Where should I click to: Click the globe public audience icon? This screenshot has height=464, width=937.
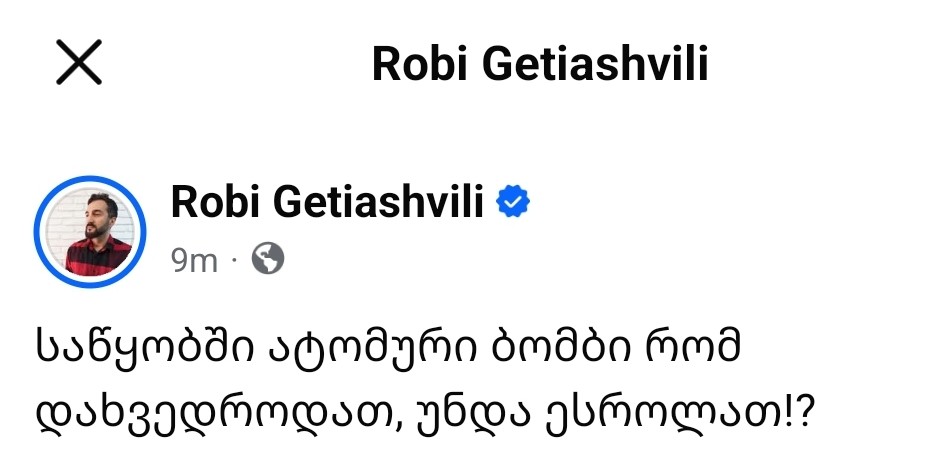(267, 259)
